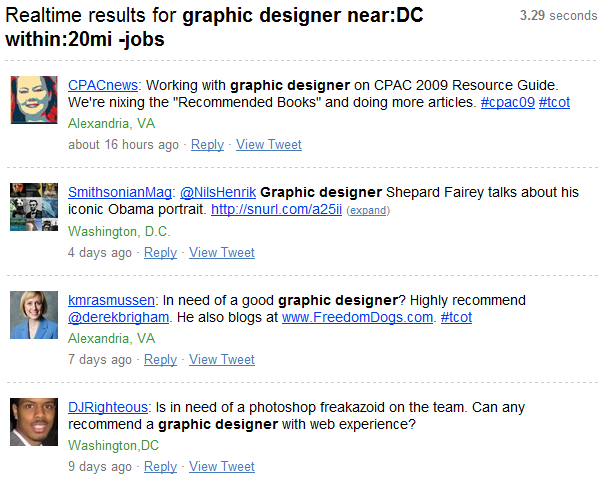599x478 pixels.
Task: View Tweet from 7 days ago
Action: click(222, 360)
